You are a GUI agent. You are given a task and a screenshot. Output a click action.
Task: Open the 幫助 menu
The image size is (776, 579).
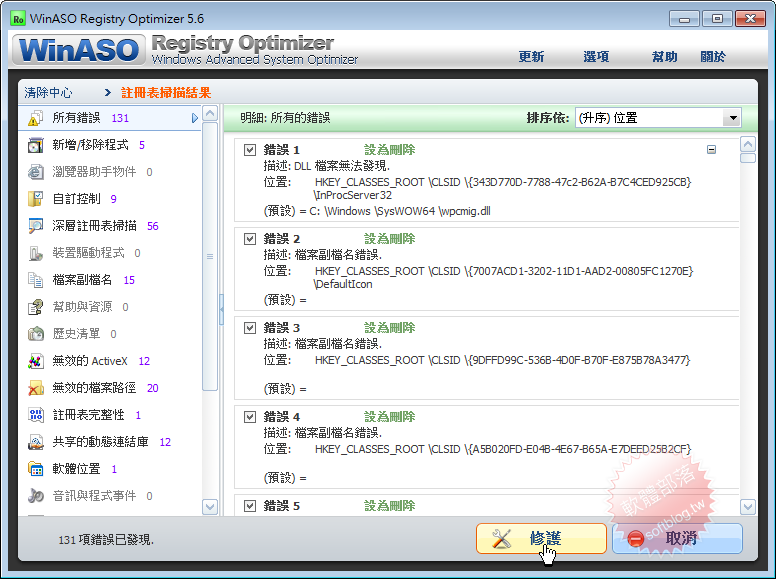click(664, 57)
